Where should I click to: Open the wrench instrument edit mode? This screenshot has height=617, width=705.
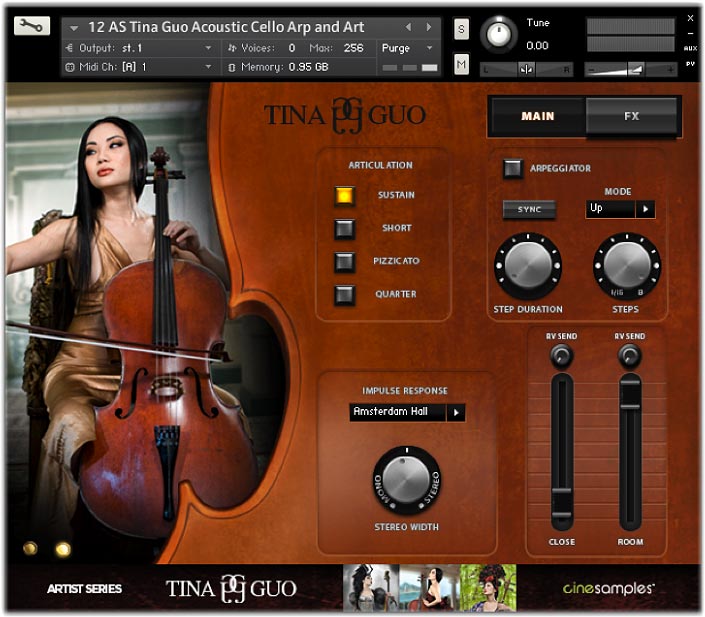pyautogui.click(x=31, y=26)
